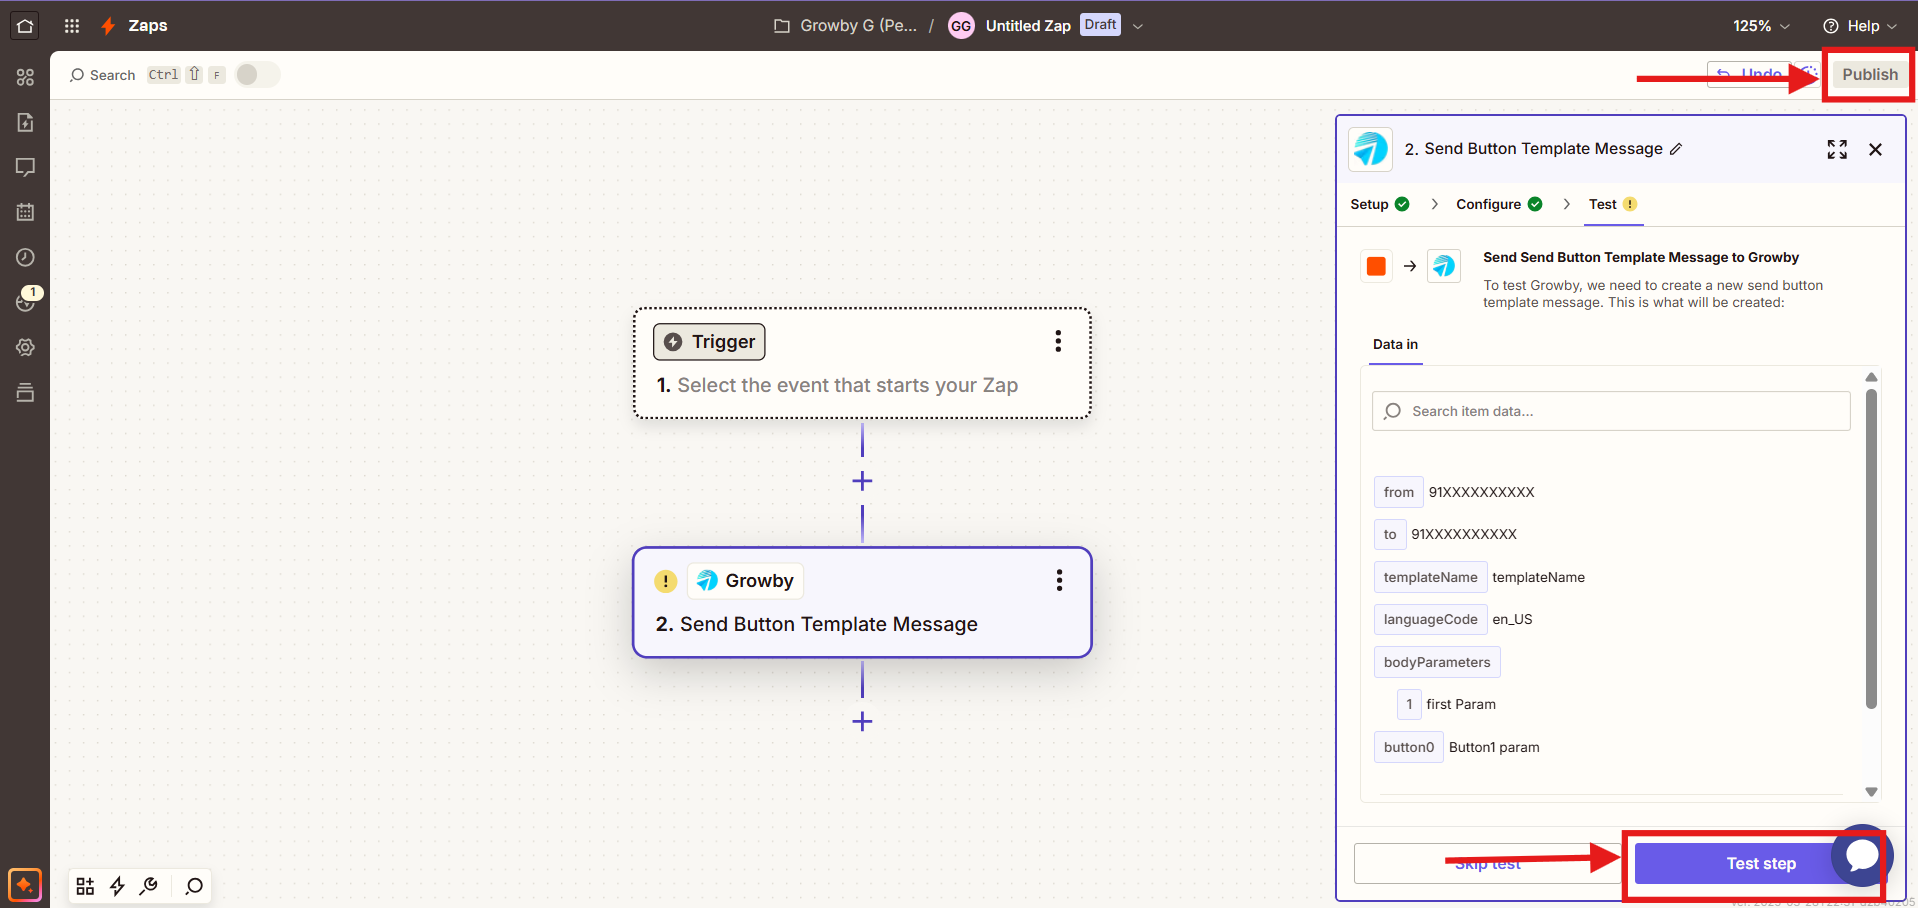Open the chat support bubble

(1861, 855)
